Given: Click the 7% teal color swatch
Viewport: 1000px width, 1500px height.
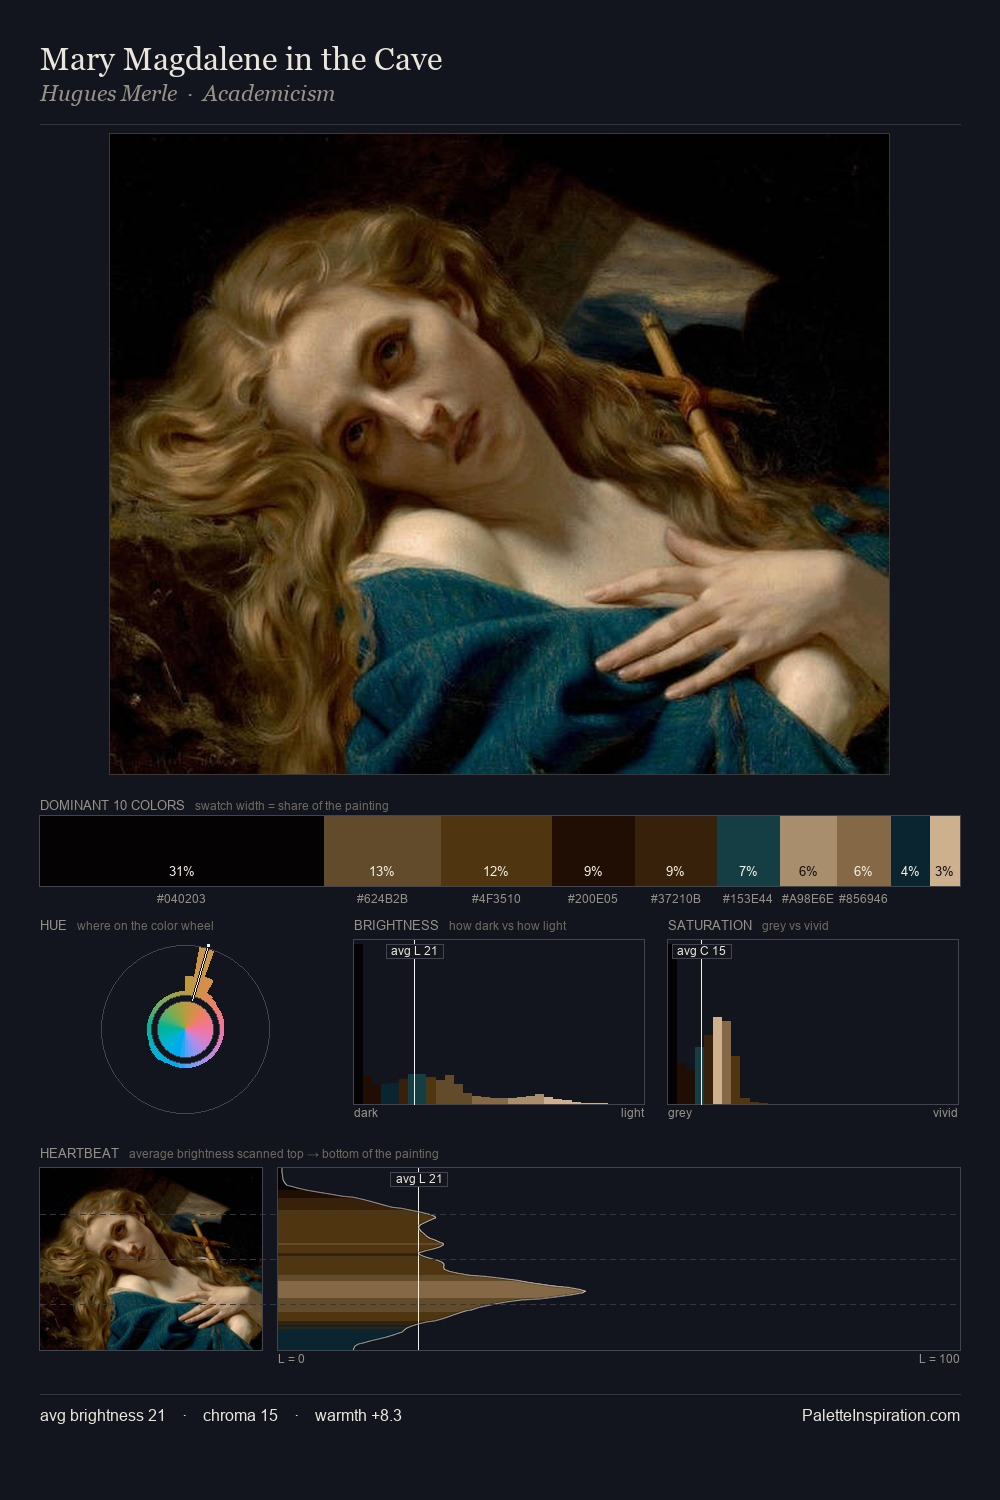Looking at the screenshot, I should [x=748, y=851].
